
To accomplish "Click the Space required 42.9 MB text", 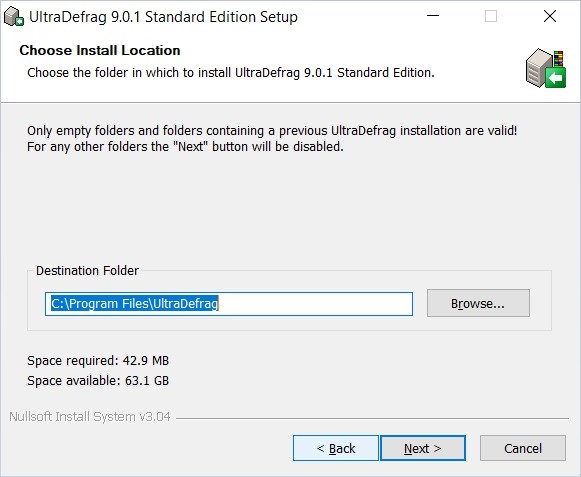I will (x=98, y=360).
